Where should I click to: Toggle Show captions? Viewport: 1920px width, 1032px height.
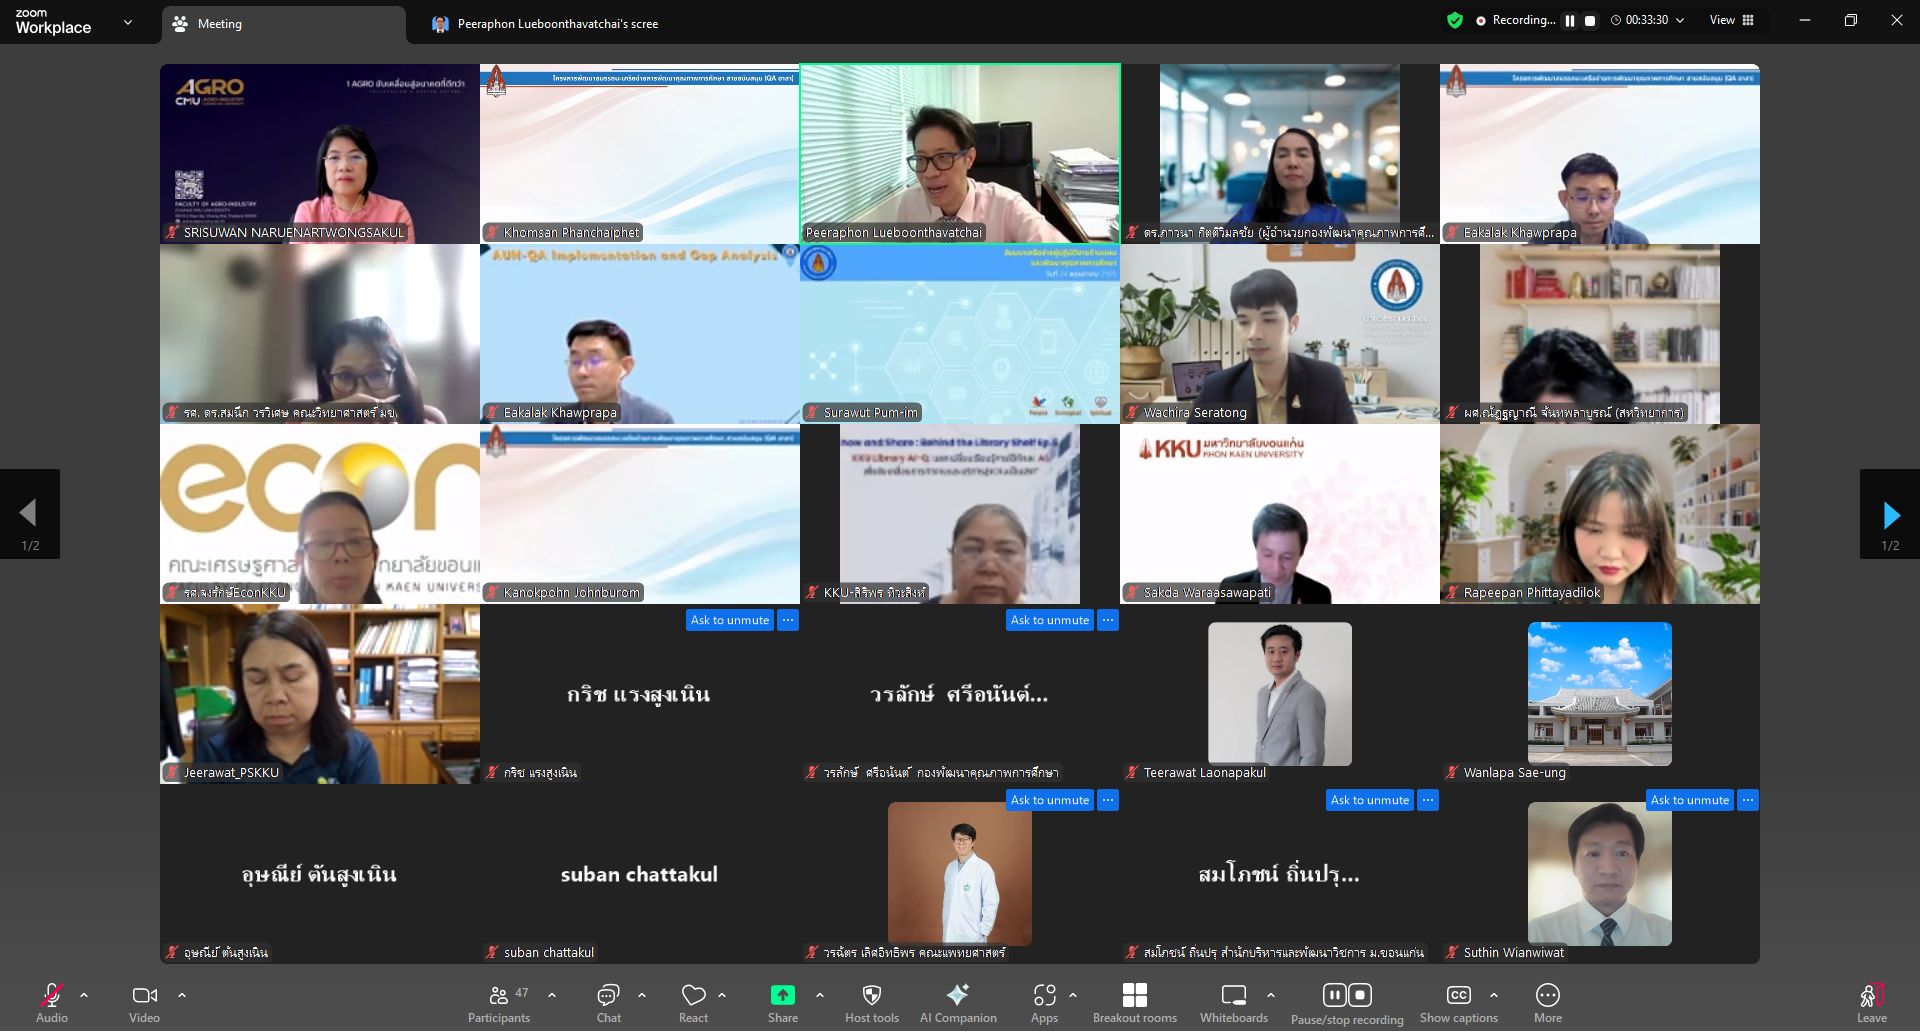[x=1458, y=1003]
